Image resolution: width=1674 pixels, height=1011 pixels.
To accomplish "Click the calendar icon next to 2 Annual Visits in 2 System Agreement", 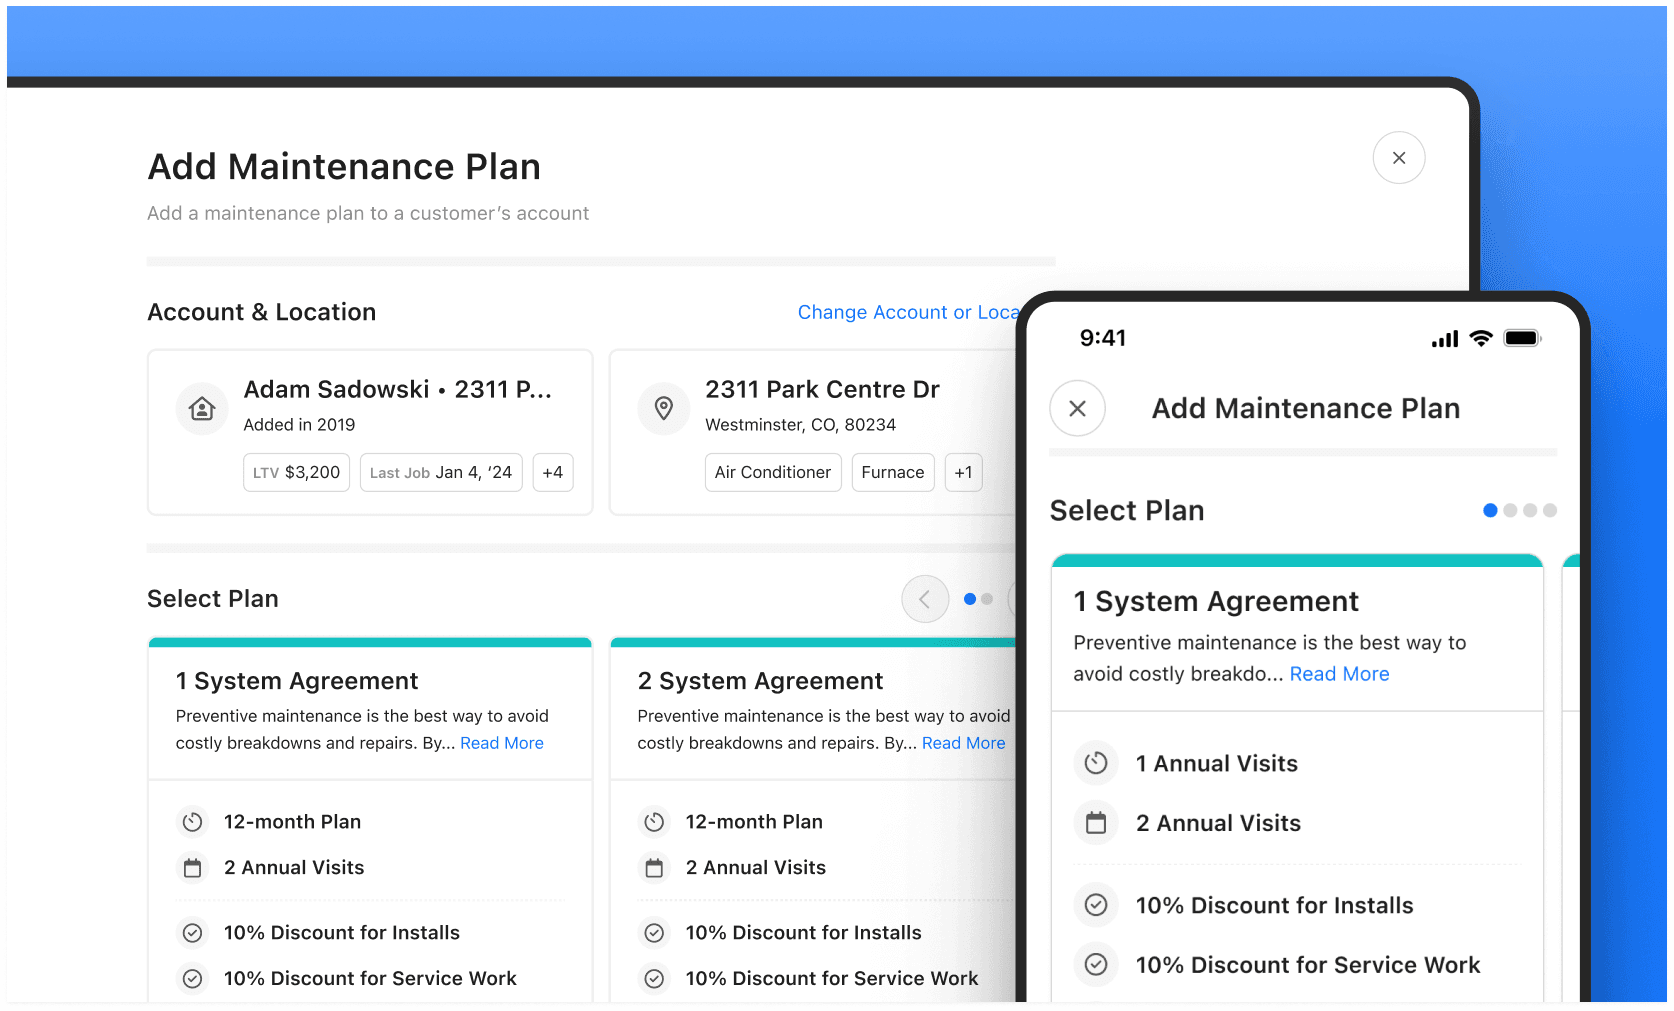I will coord(654,868).
